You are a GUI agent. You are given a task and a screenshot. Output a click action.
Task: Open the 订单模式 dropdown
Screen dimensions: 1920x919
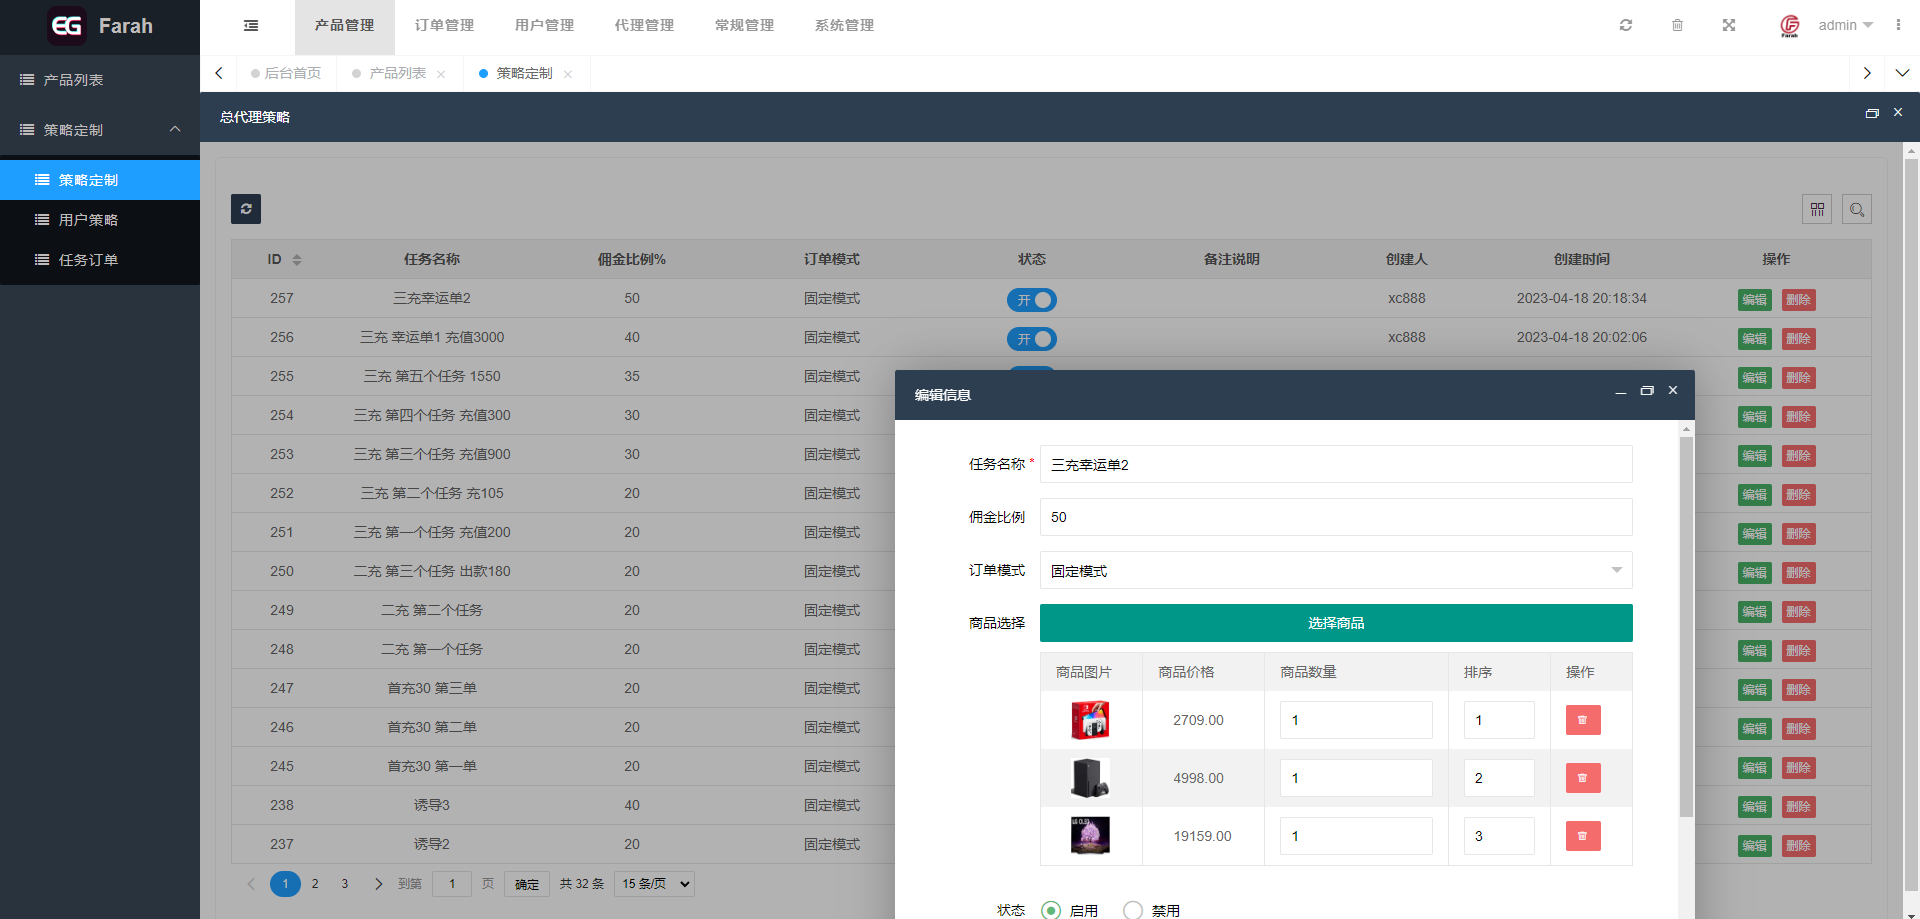(1335, 570)
